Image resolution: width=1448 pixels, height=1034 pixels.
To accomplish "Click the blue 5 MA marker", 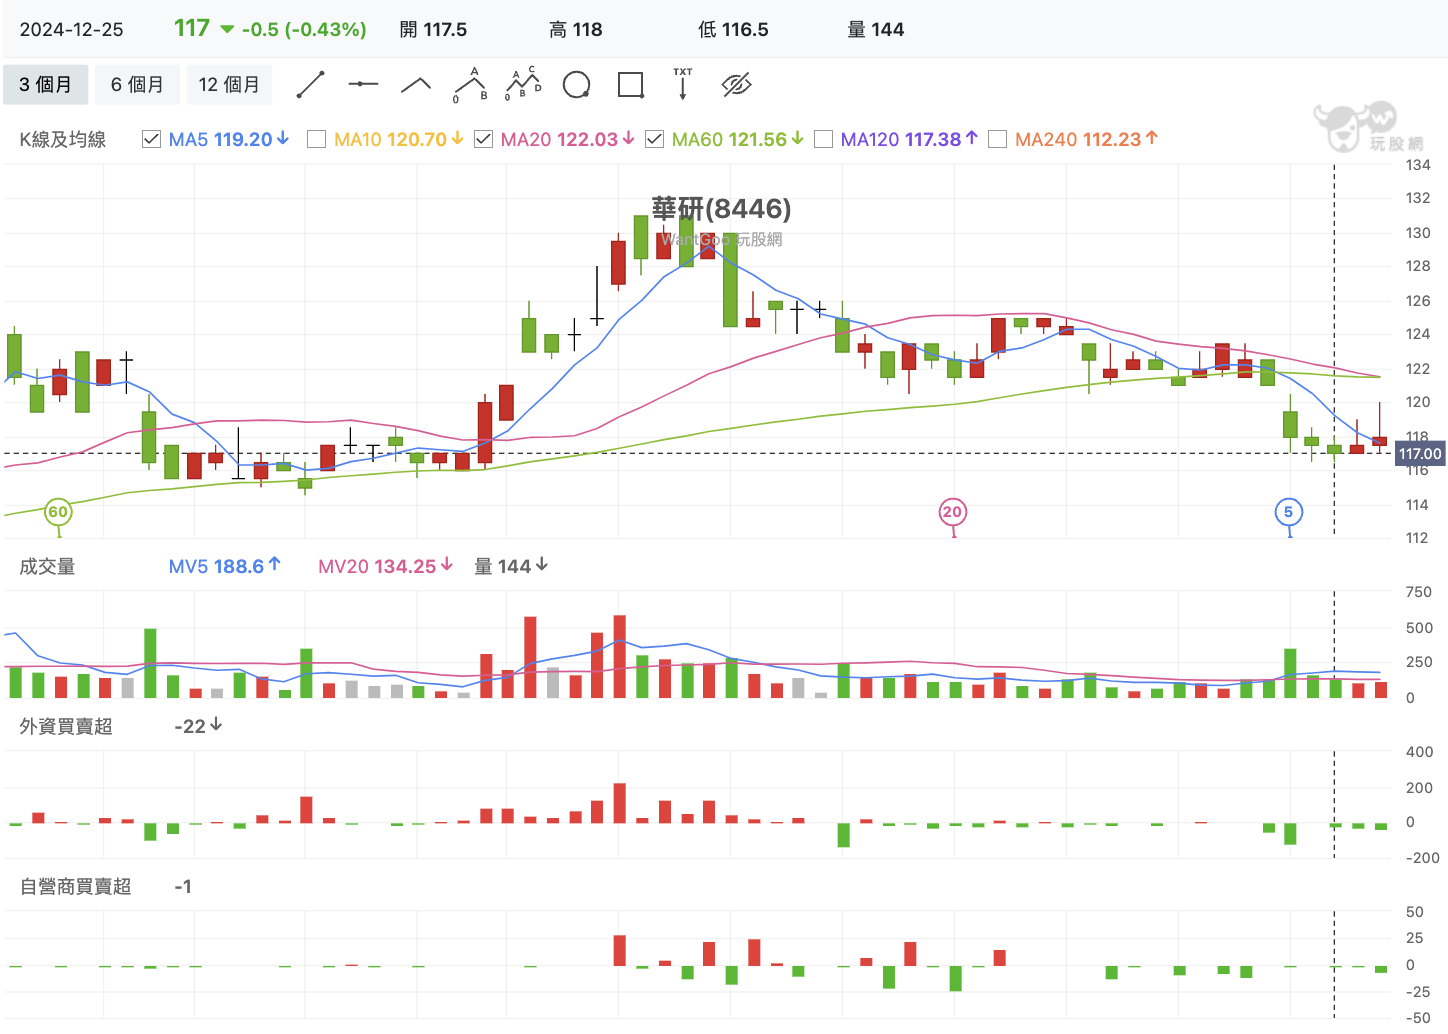I will tap(1289, 512).
